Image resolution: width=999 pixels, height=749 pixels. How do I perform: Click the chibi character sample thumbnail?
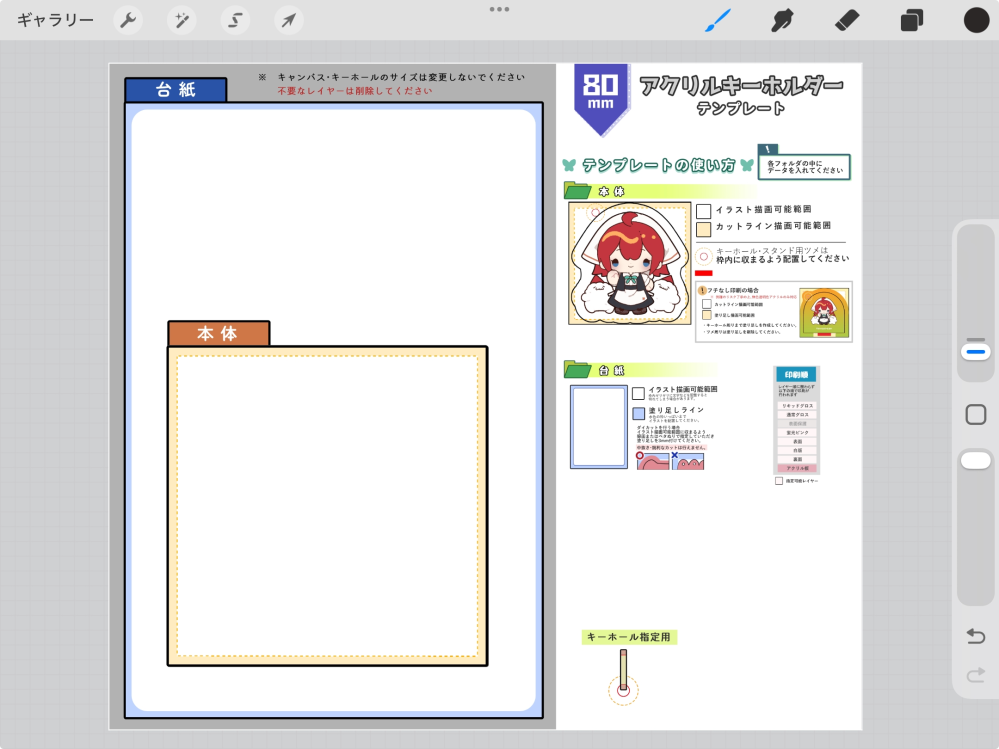coord(629,263)
